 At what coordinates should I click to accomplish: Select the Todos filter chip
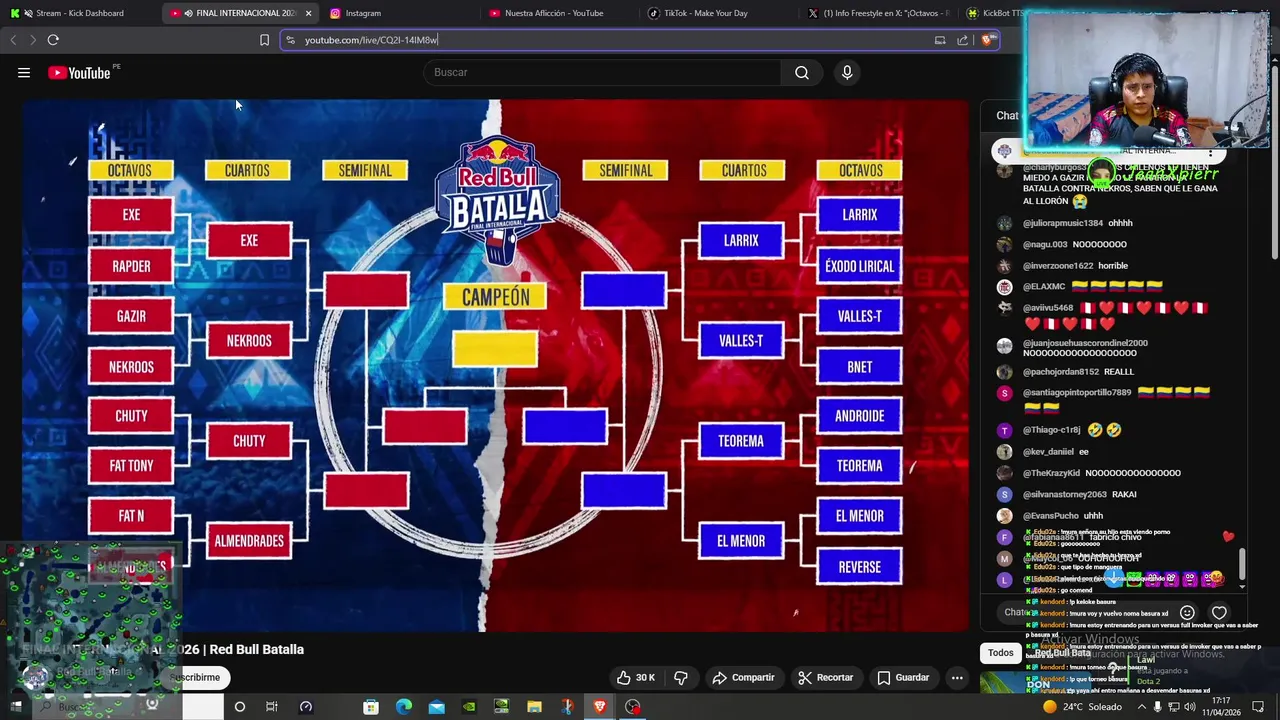click(1001, 652)
